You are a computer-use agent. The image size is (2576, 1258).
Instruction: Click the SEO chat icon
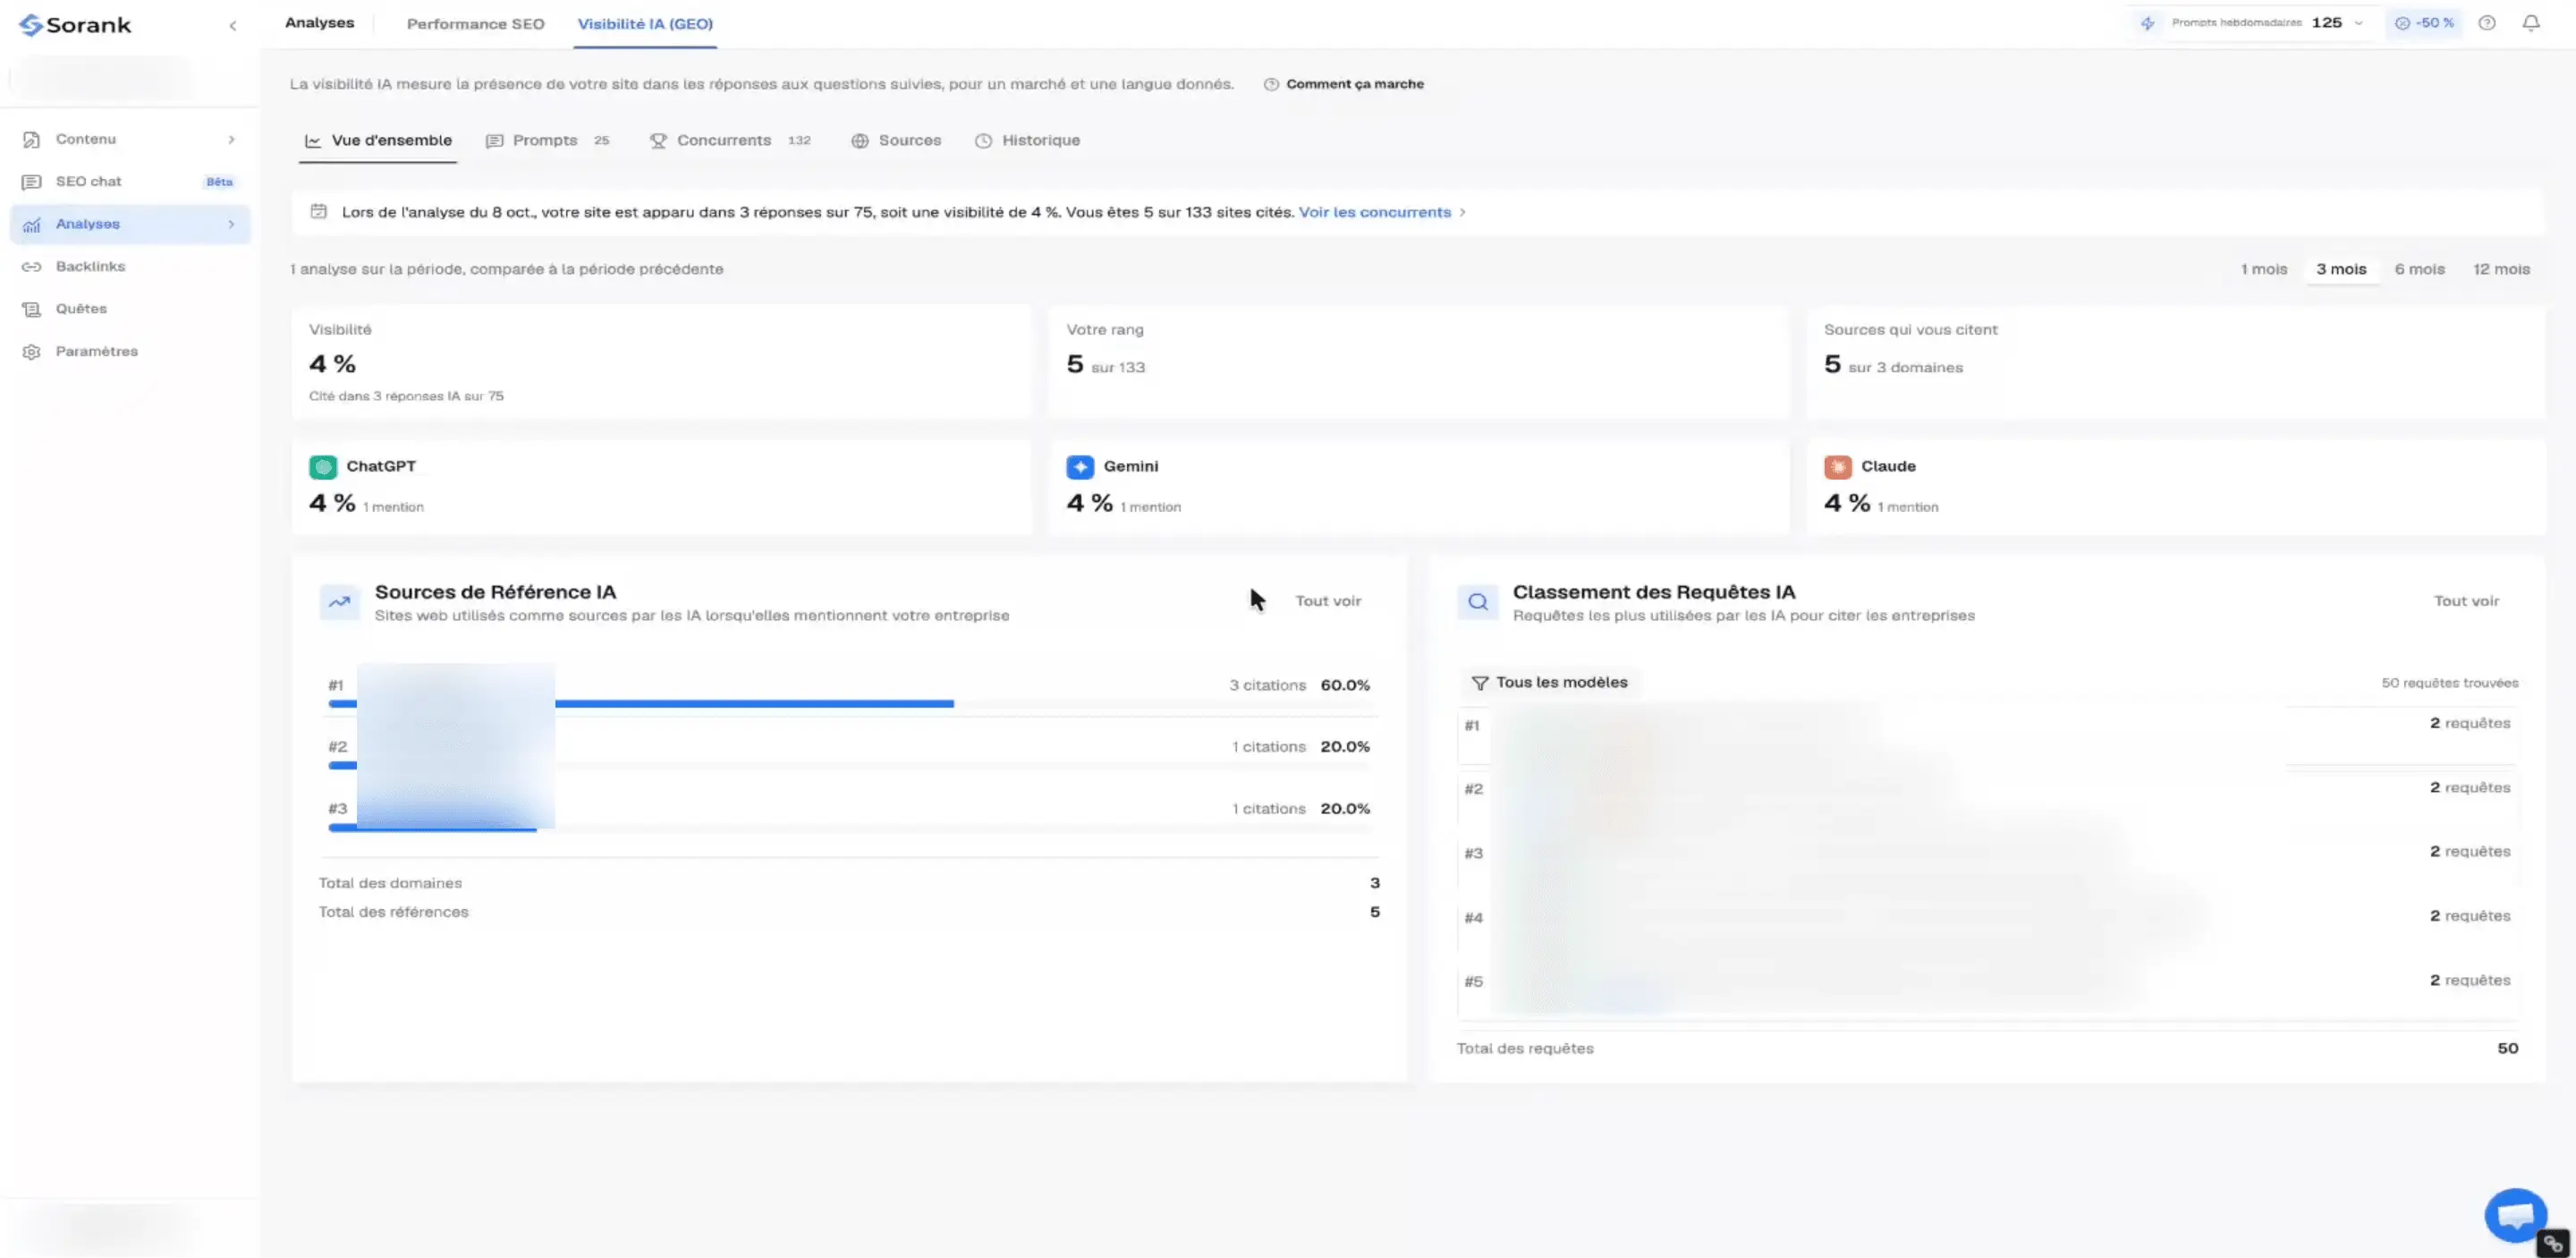[x=32, y=182]
